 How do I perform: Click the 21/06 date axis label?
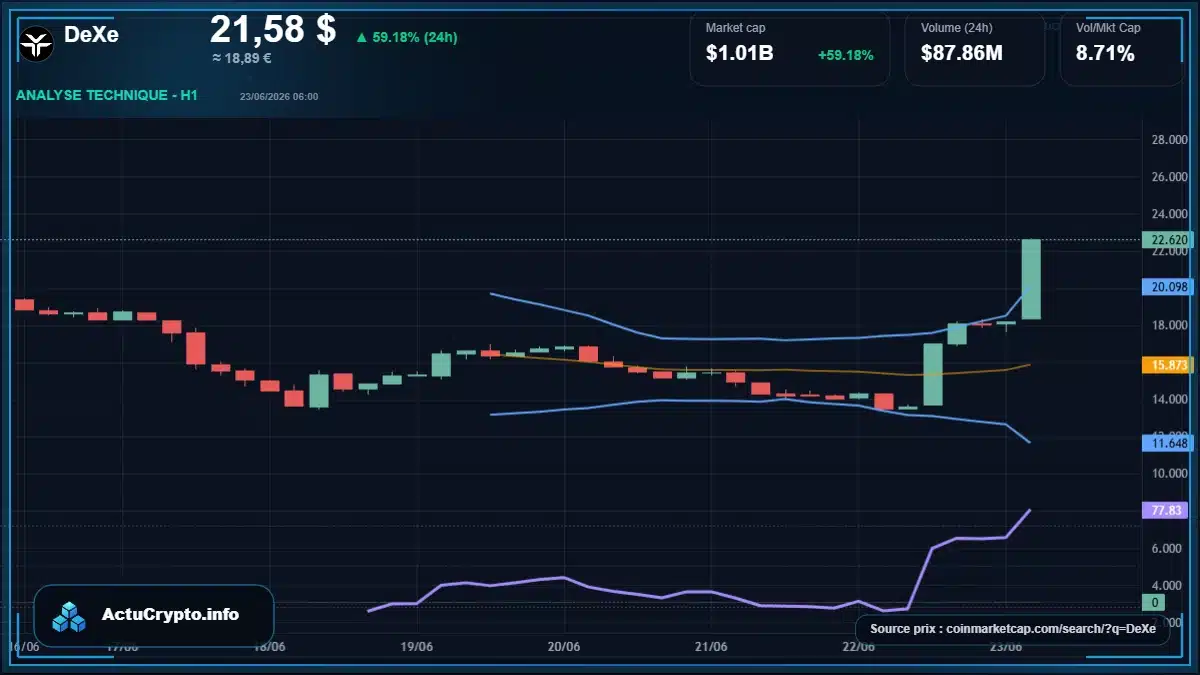point(711,647)
